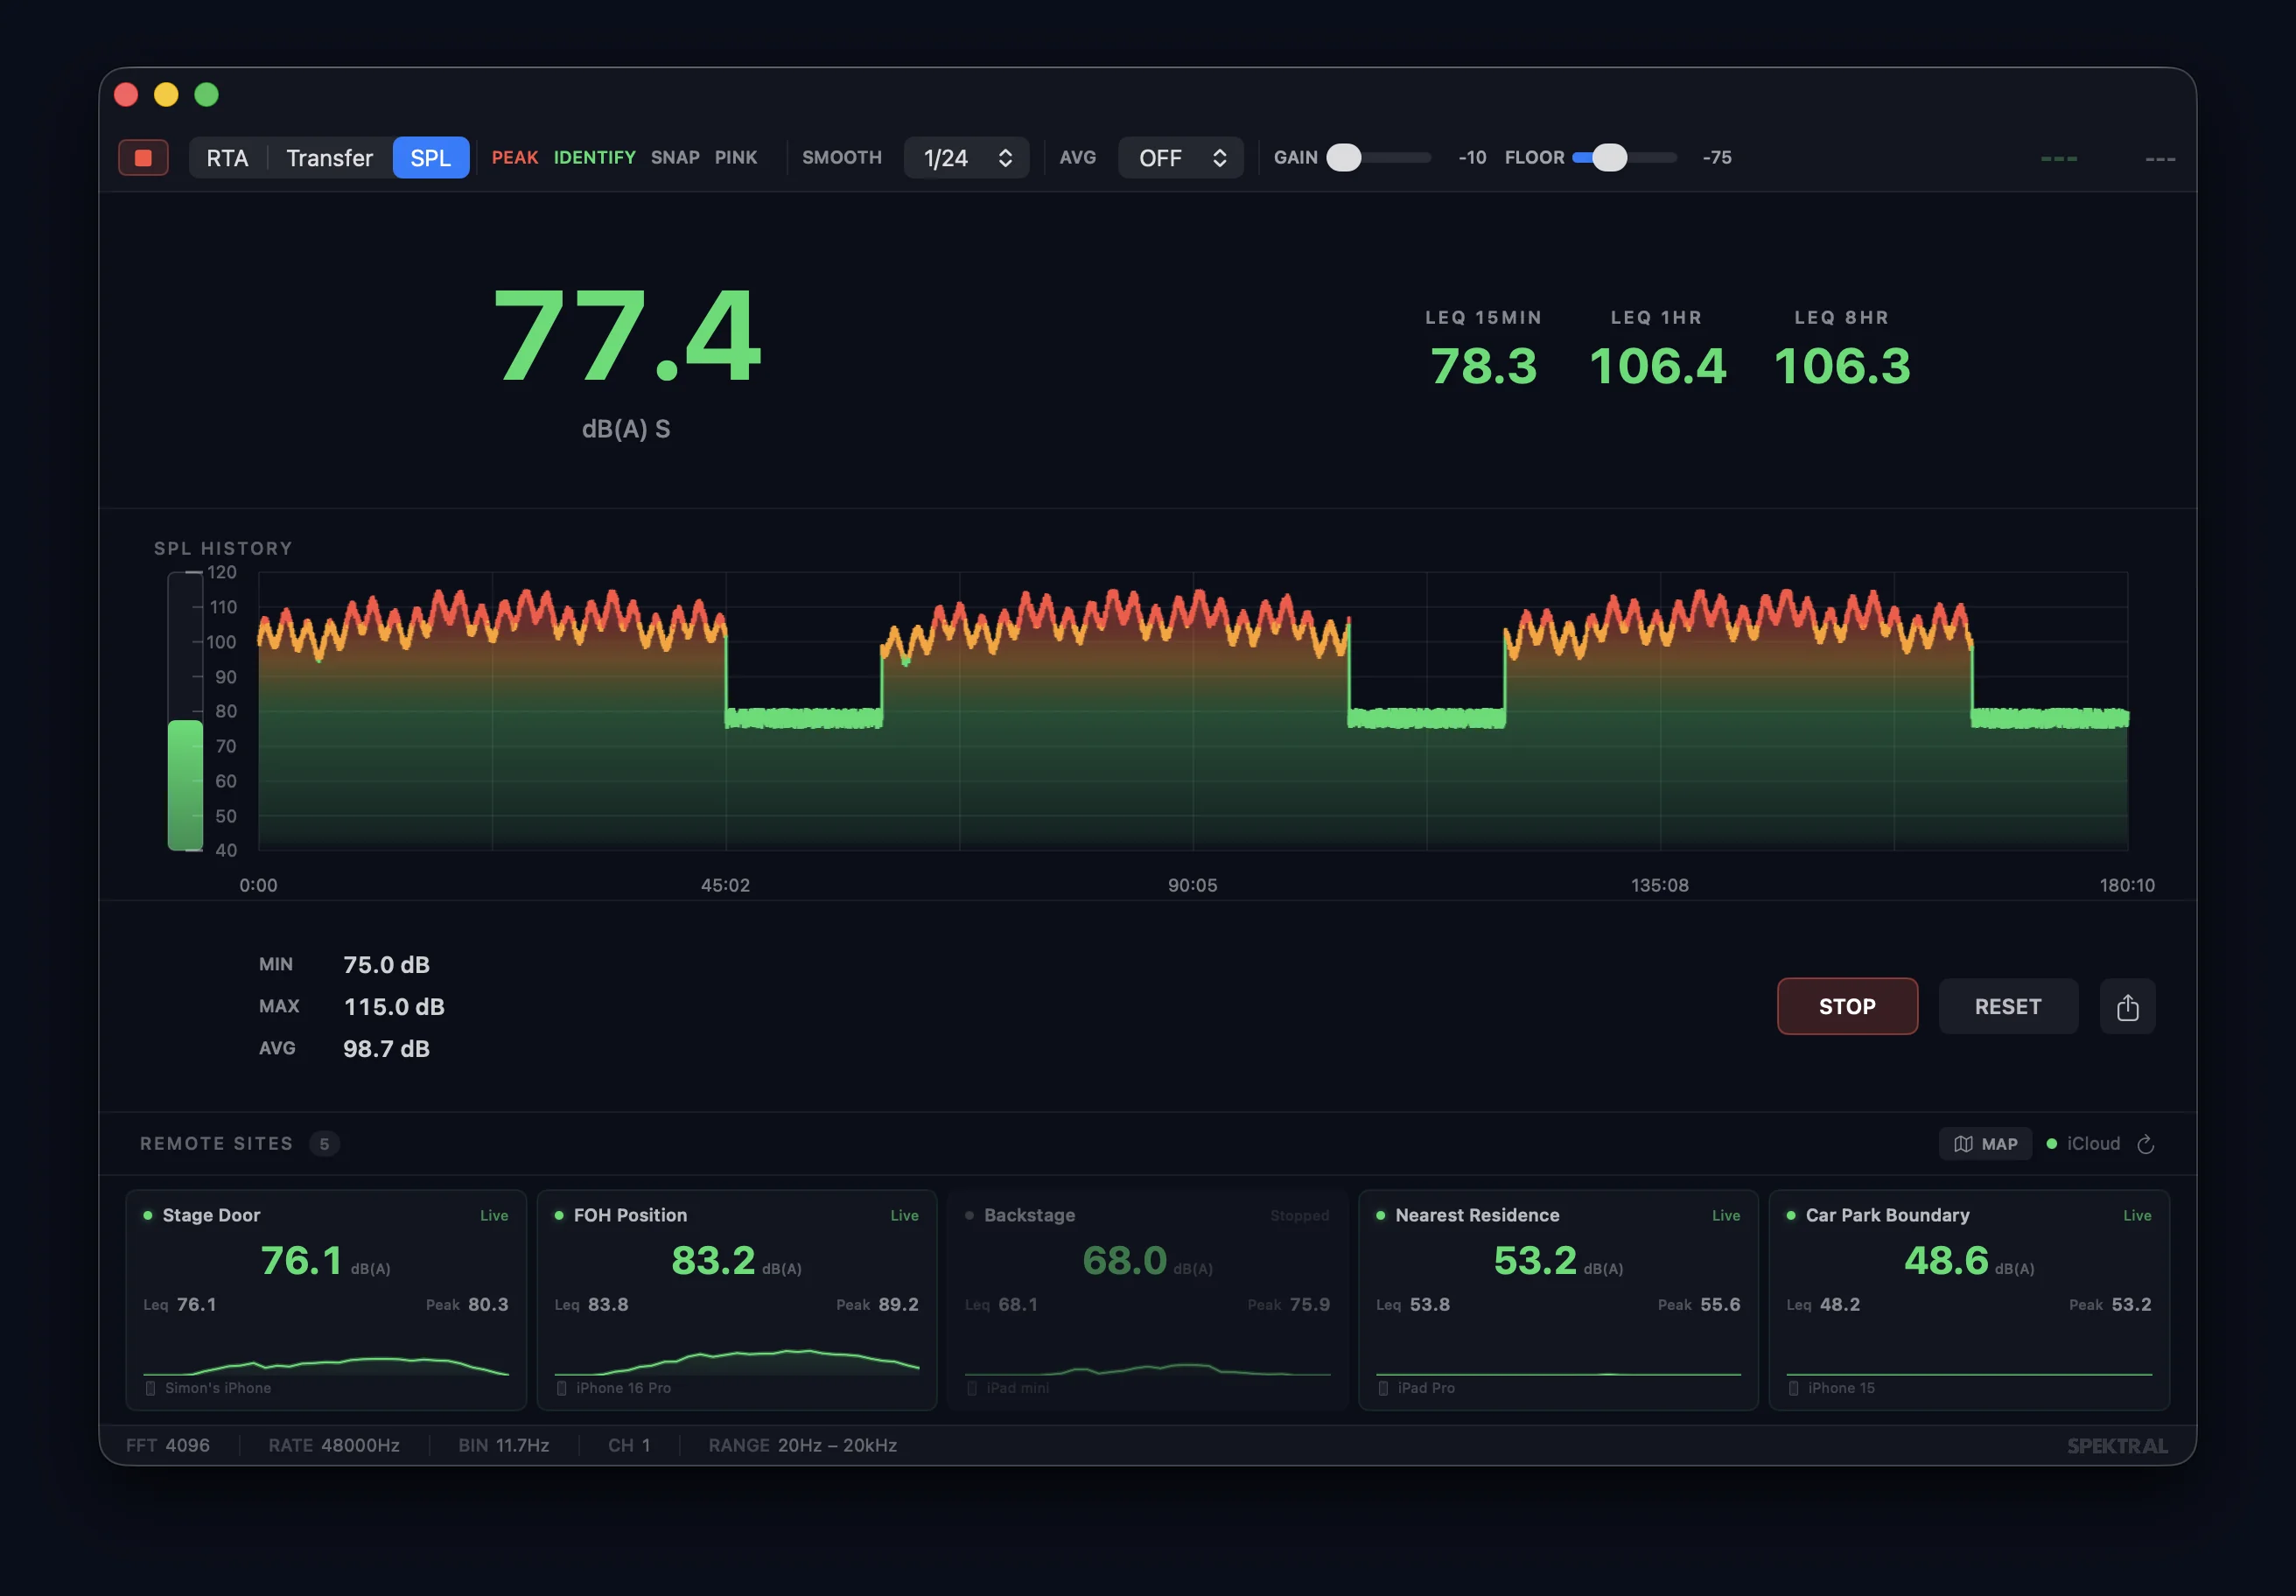Image resolution: width=2296 pixels, height=1596 pixels.
Task: Click the device icon beside iPad Pro
Action: click(1383, 1388)
